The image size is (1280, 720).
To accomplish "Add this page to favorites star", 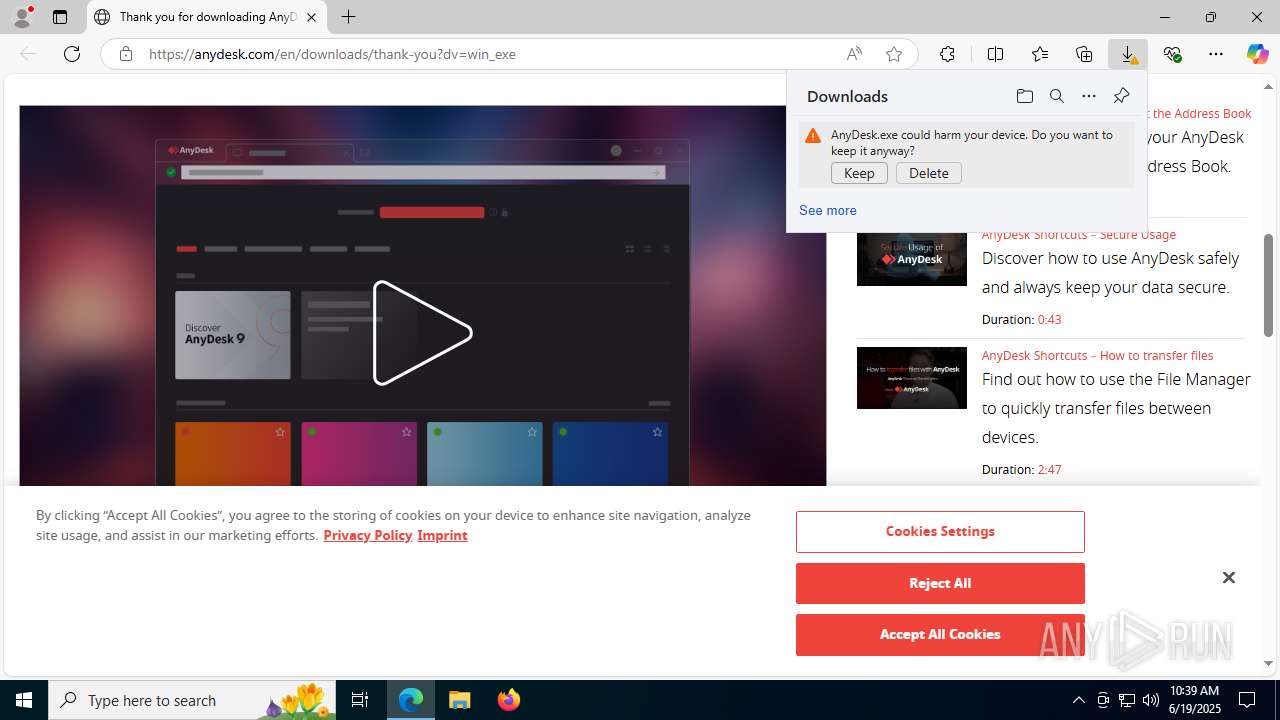I will [x=894, y=54].
